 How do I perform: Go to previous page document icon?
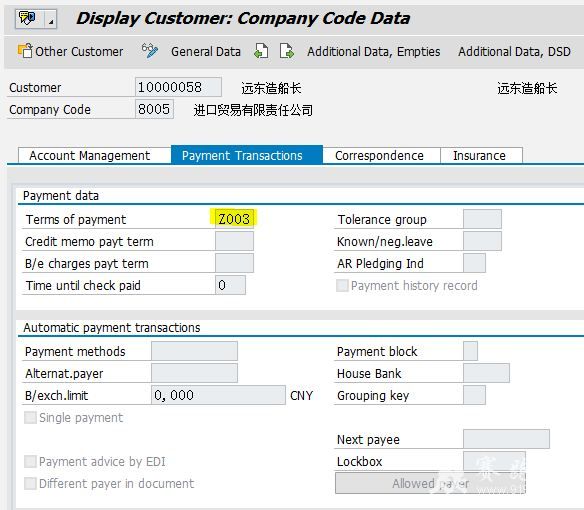pos(261,51)
